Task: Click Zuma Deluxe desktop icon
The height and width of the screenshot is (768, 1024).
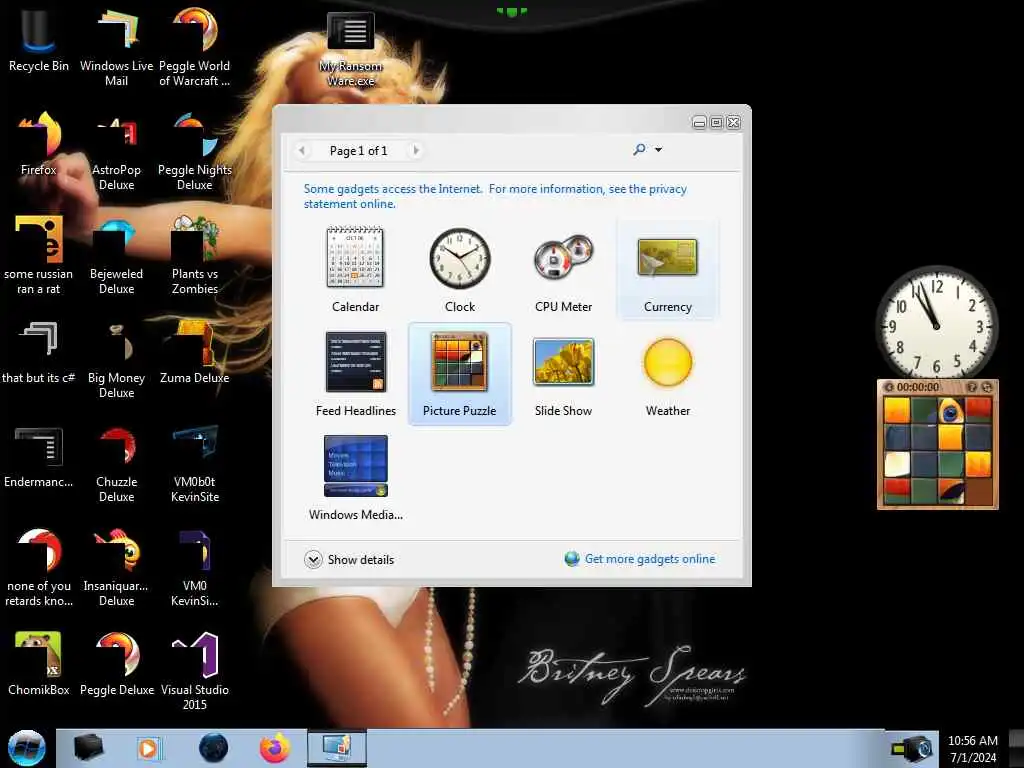Action: coord(195,353)
